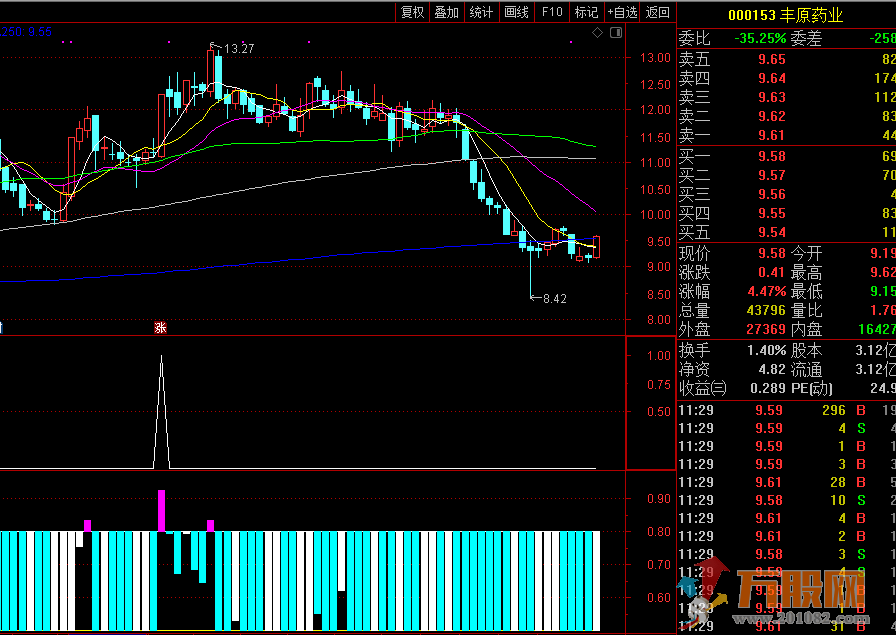
Task: Click the diamond icon above the chart
Action: [597, 33]
